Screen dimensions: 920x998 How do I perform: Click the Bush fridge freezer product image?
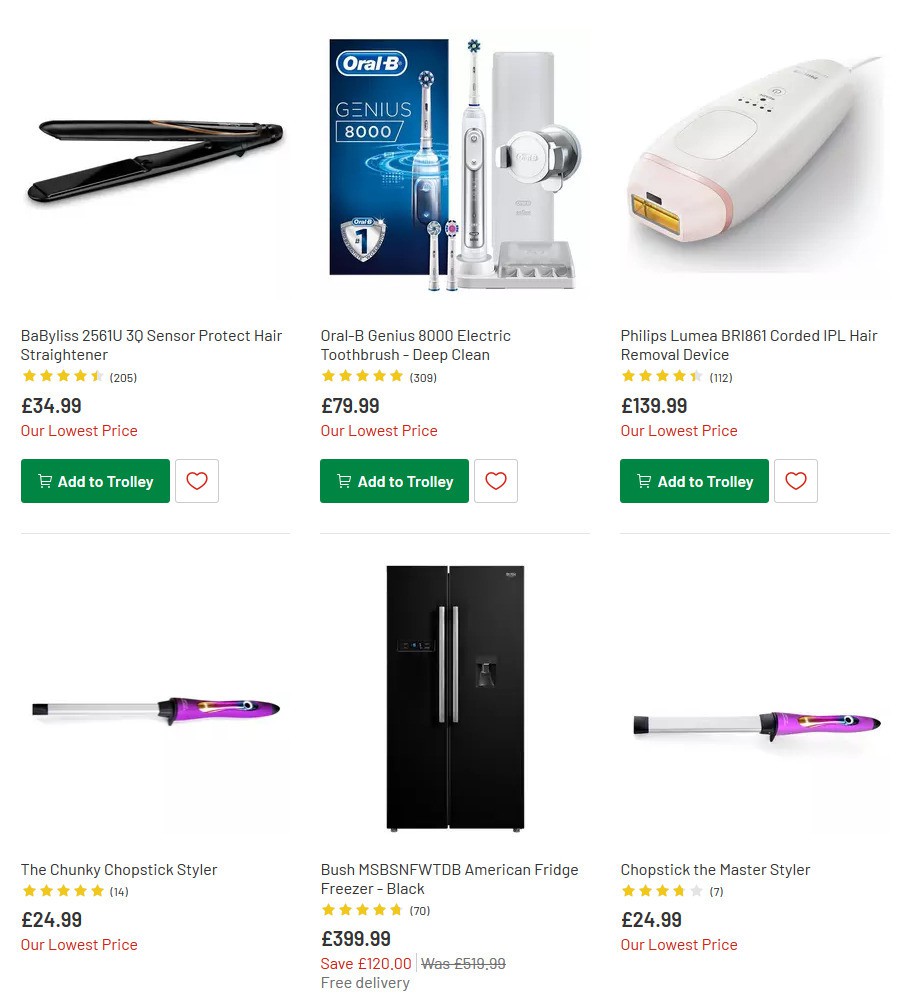click(455, 698)
